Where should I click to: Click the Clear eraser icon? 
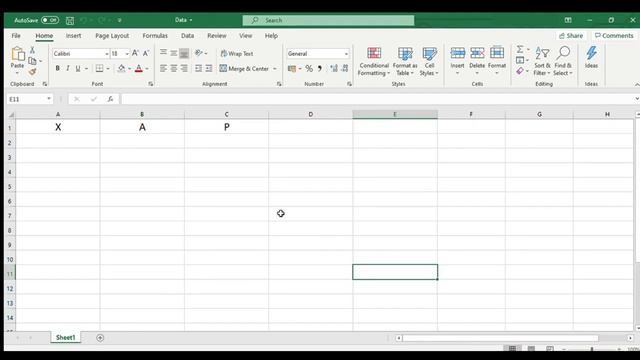coord(520,71)
